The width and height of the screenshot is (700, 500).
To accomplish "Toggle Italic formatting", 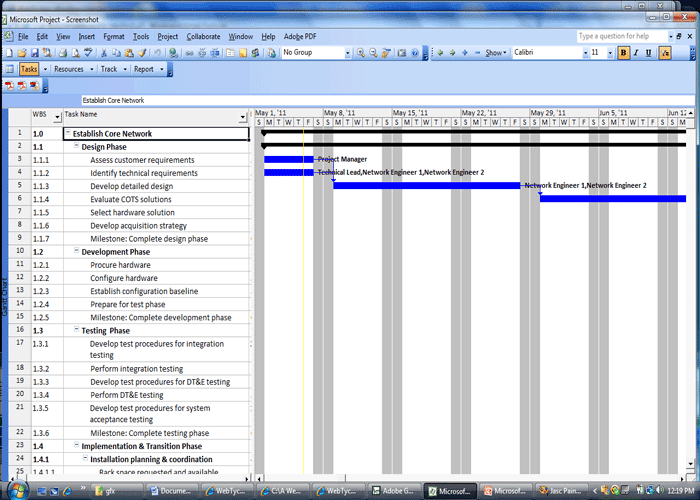I will (x=636, y=53).
